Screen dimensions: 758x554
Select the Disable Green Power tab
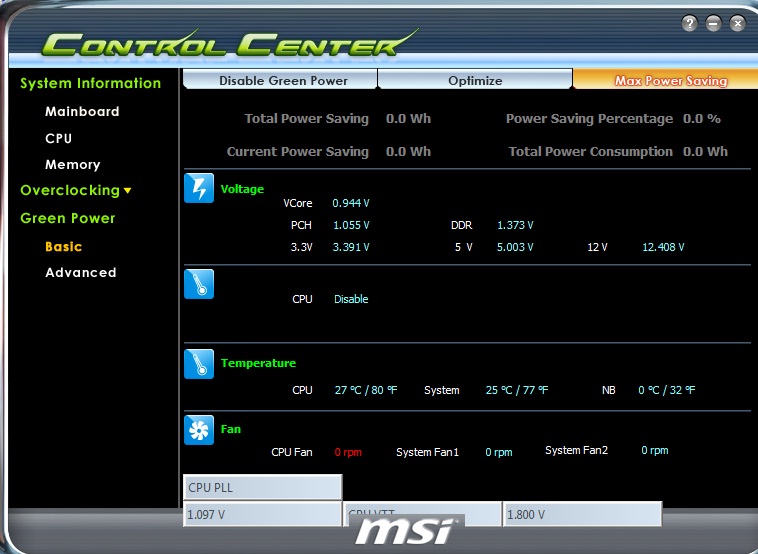click(x=280, y=80)
